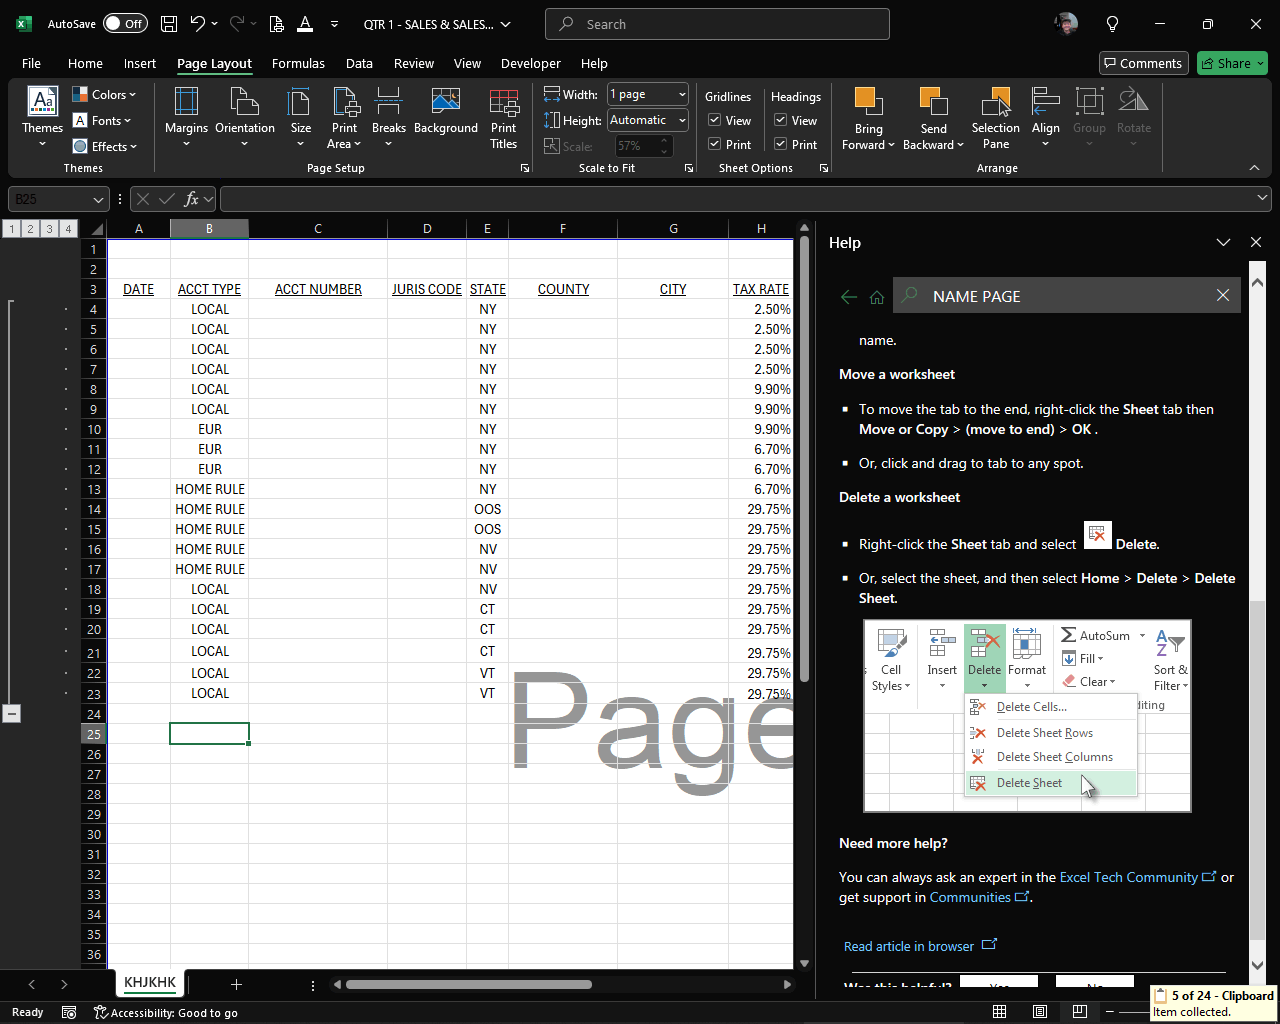
Task: Set a sheet Background image
Action: click(x=446, y=112)
